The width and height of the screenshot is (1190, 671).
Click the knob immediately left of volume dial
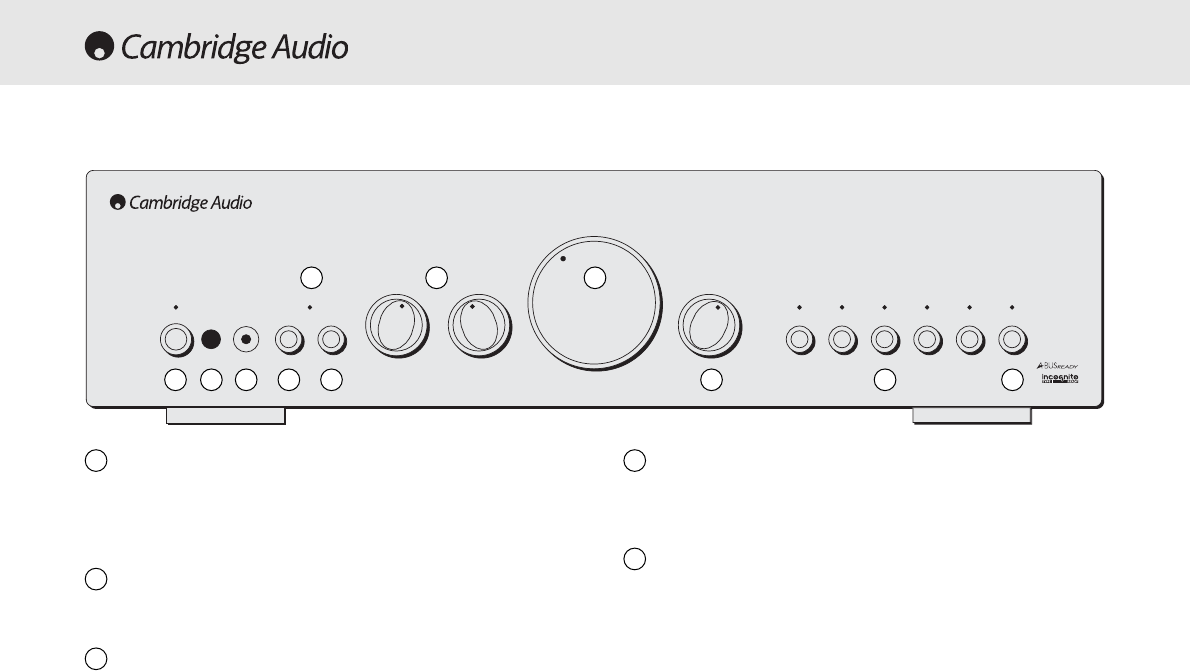coord(480,326)
